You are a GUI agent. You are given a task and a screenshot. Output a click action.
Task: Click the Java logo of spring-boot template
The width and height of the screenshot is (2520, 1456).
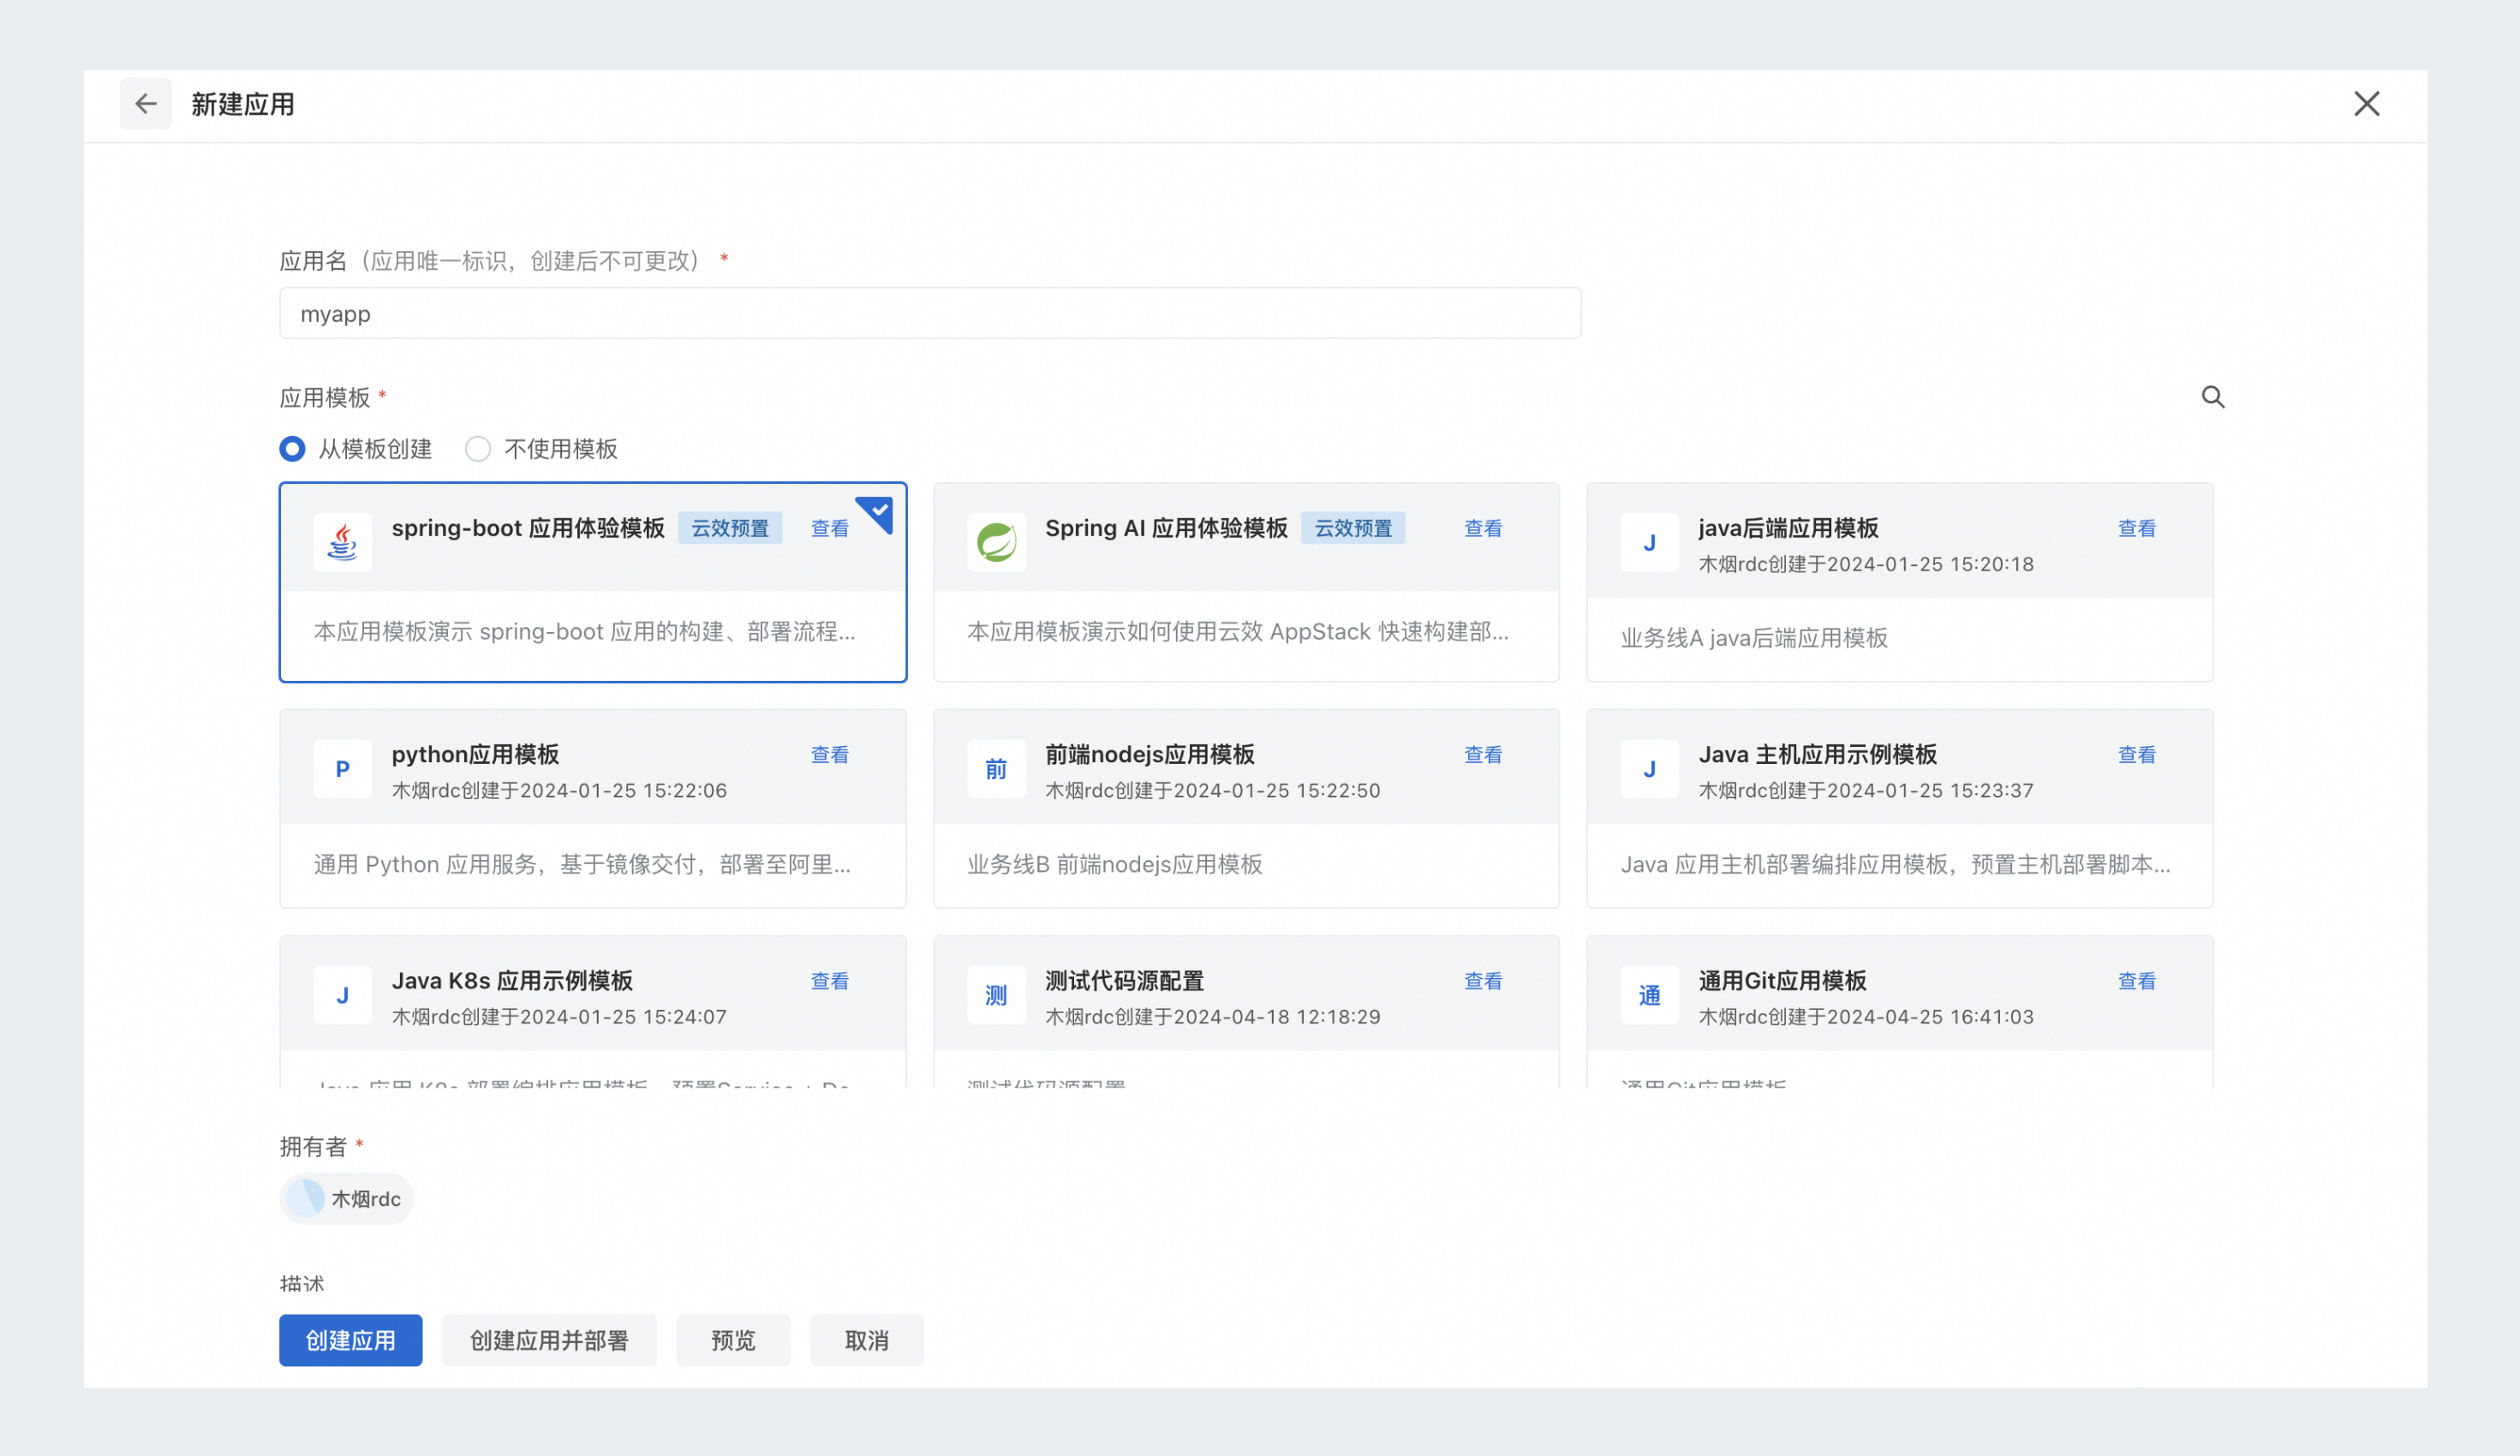(x=343, y=543)
